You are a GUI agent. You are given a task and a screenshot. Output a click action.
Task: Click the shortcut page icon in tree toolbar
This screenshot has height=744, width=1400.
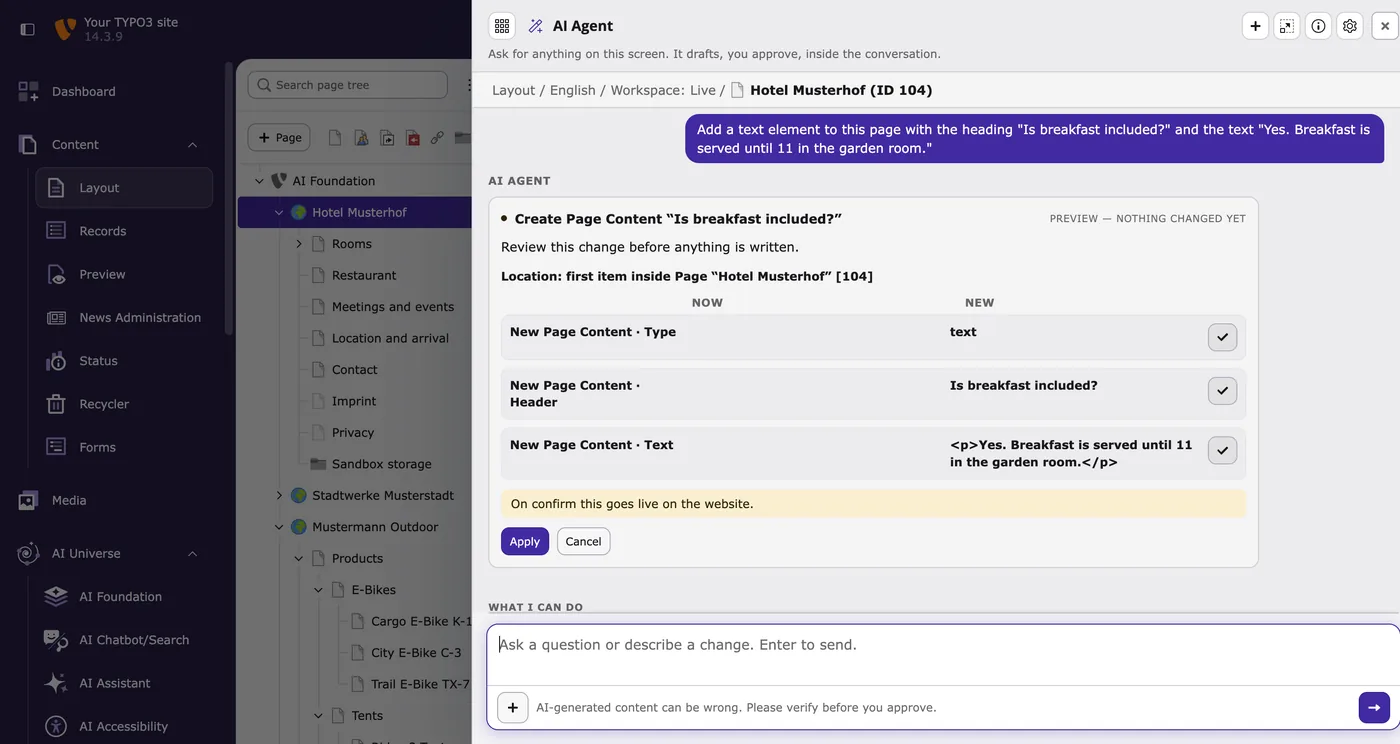pyautogui.click(x=387, y=138)
